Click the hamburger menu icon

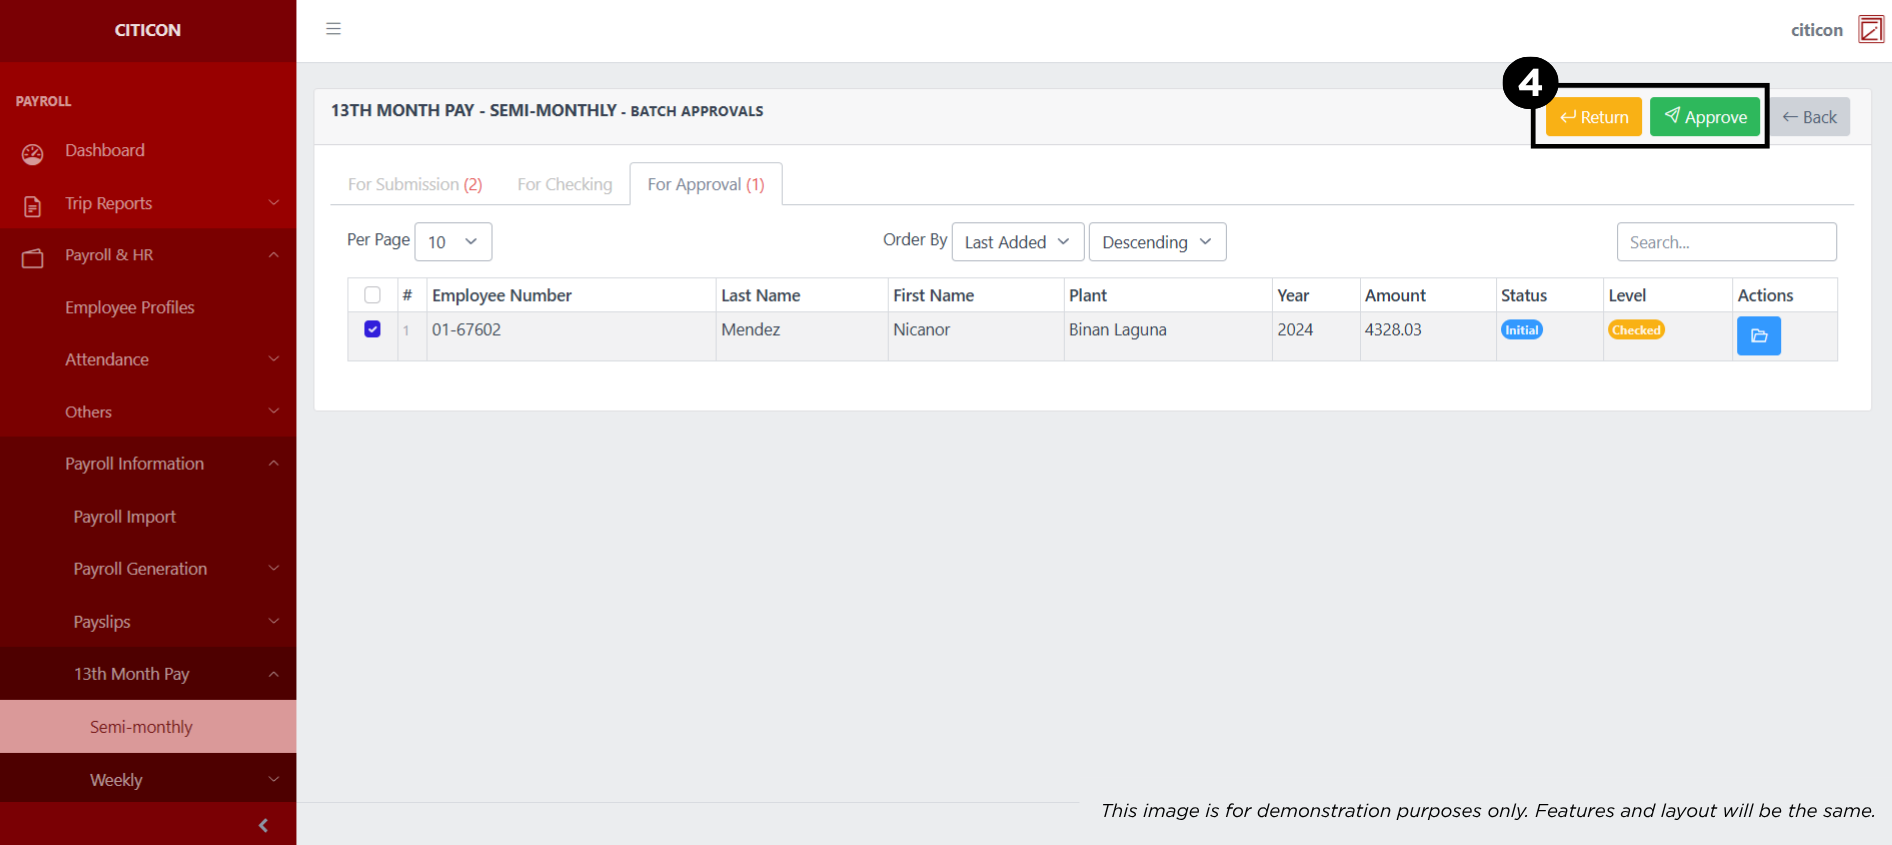click(333, 29)
